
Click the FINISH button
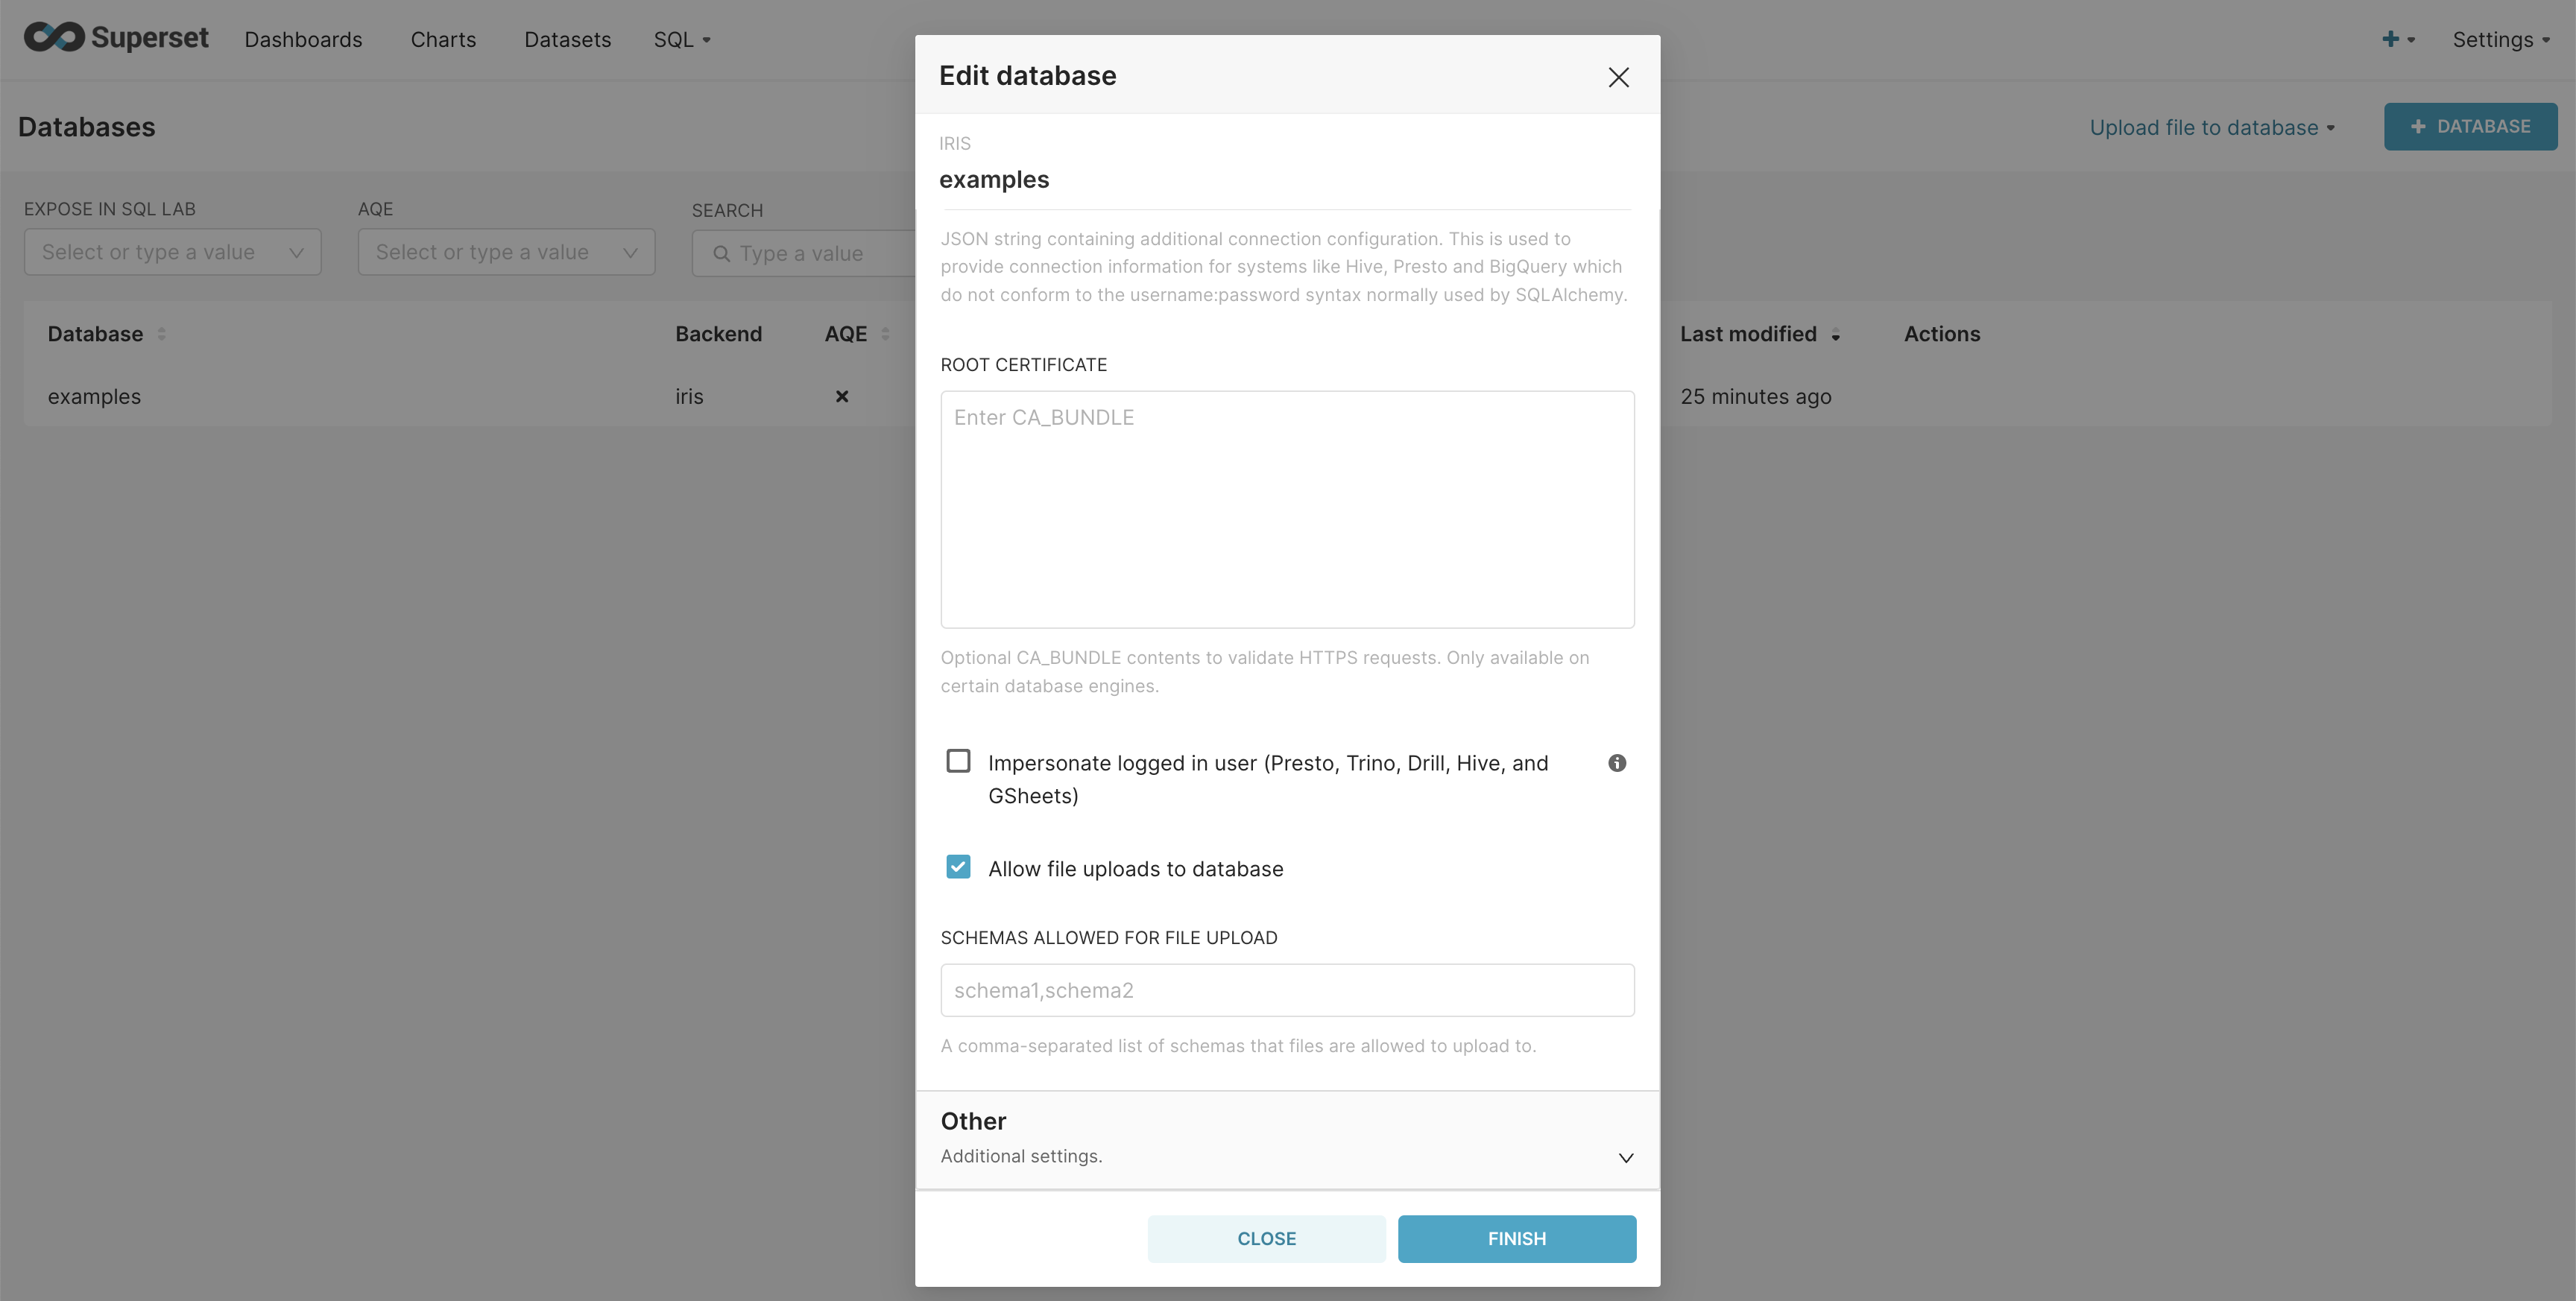click(1516, 1238)
